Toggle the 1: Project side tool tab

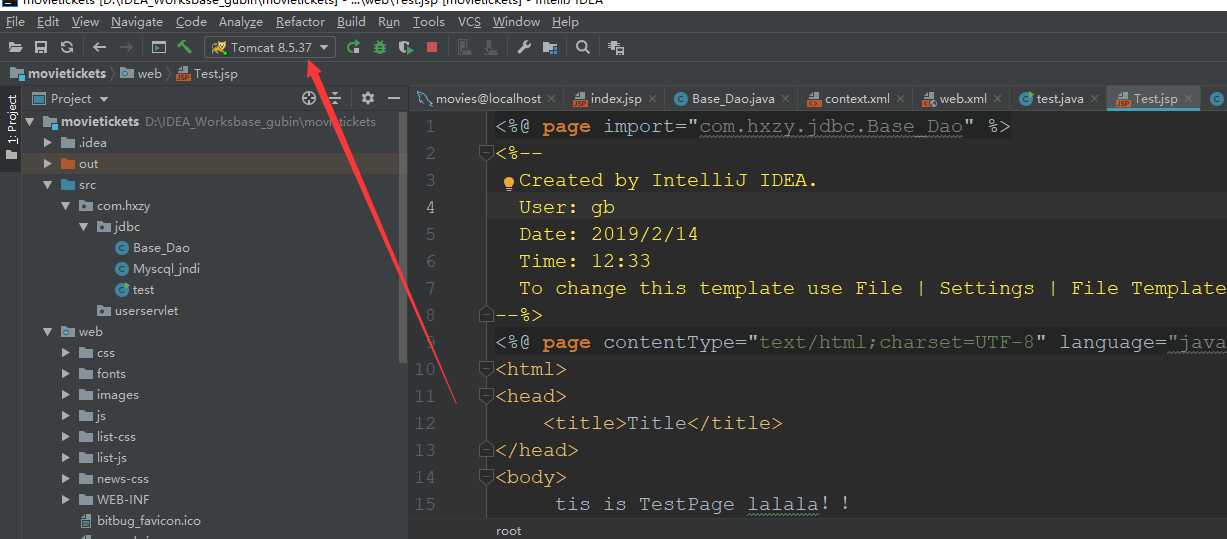11,128
